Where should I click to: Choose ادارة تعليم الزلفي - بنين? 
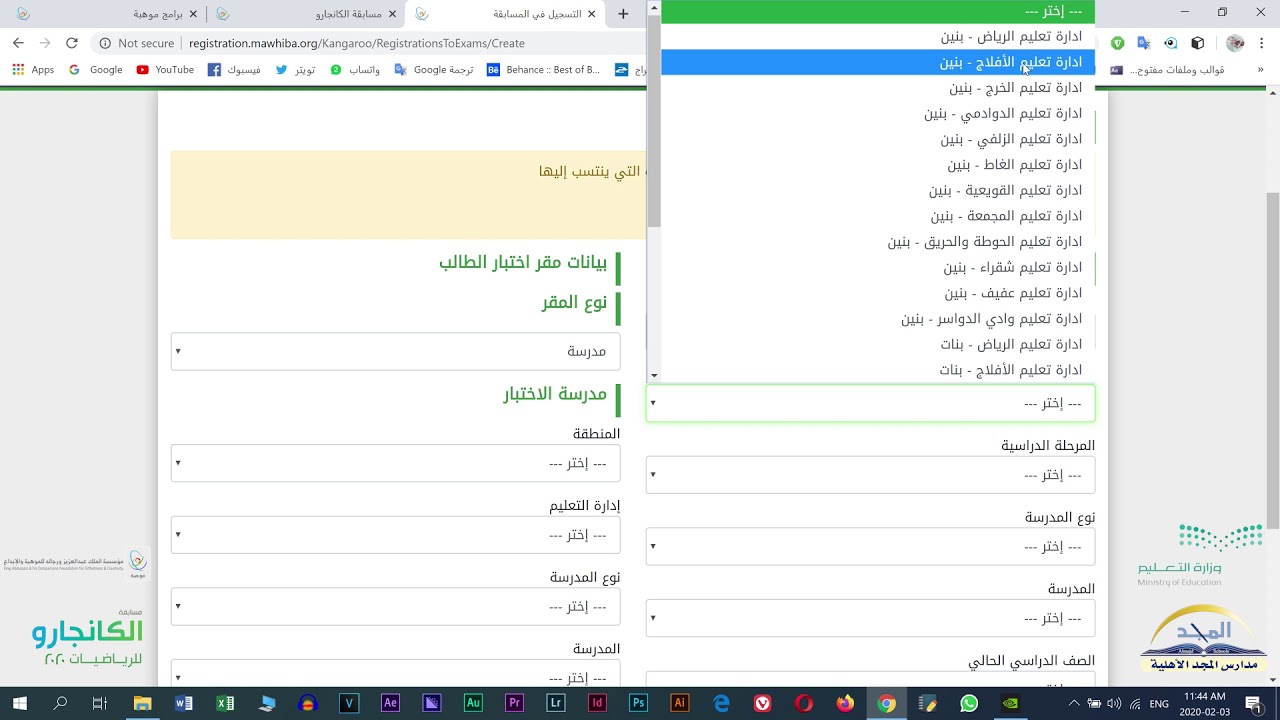[x=878, y=139]
